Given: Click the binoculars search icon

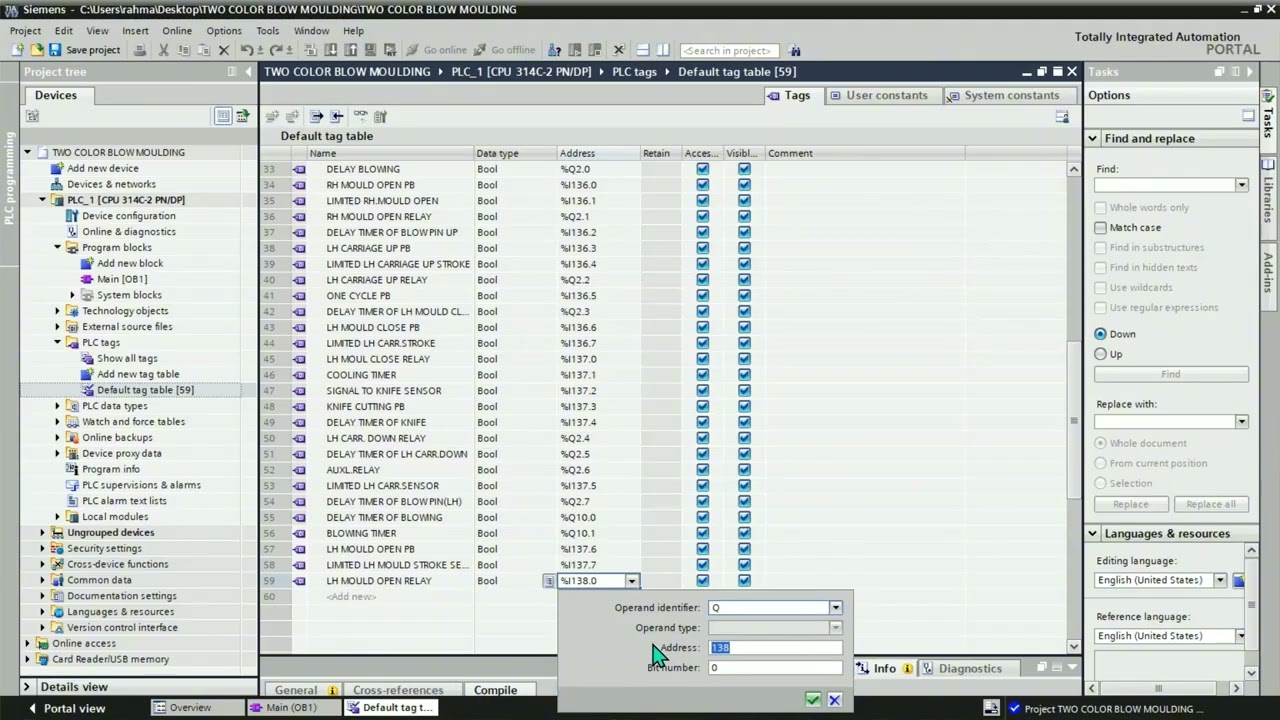Looking at the screenshot, I should (795, 50).
